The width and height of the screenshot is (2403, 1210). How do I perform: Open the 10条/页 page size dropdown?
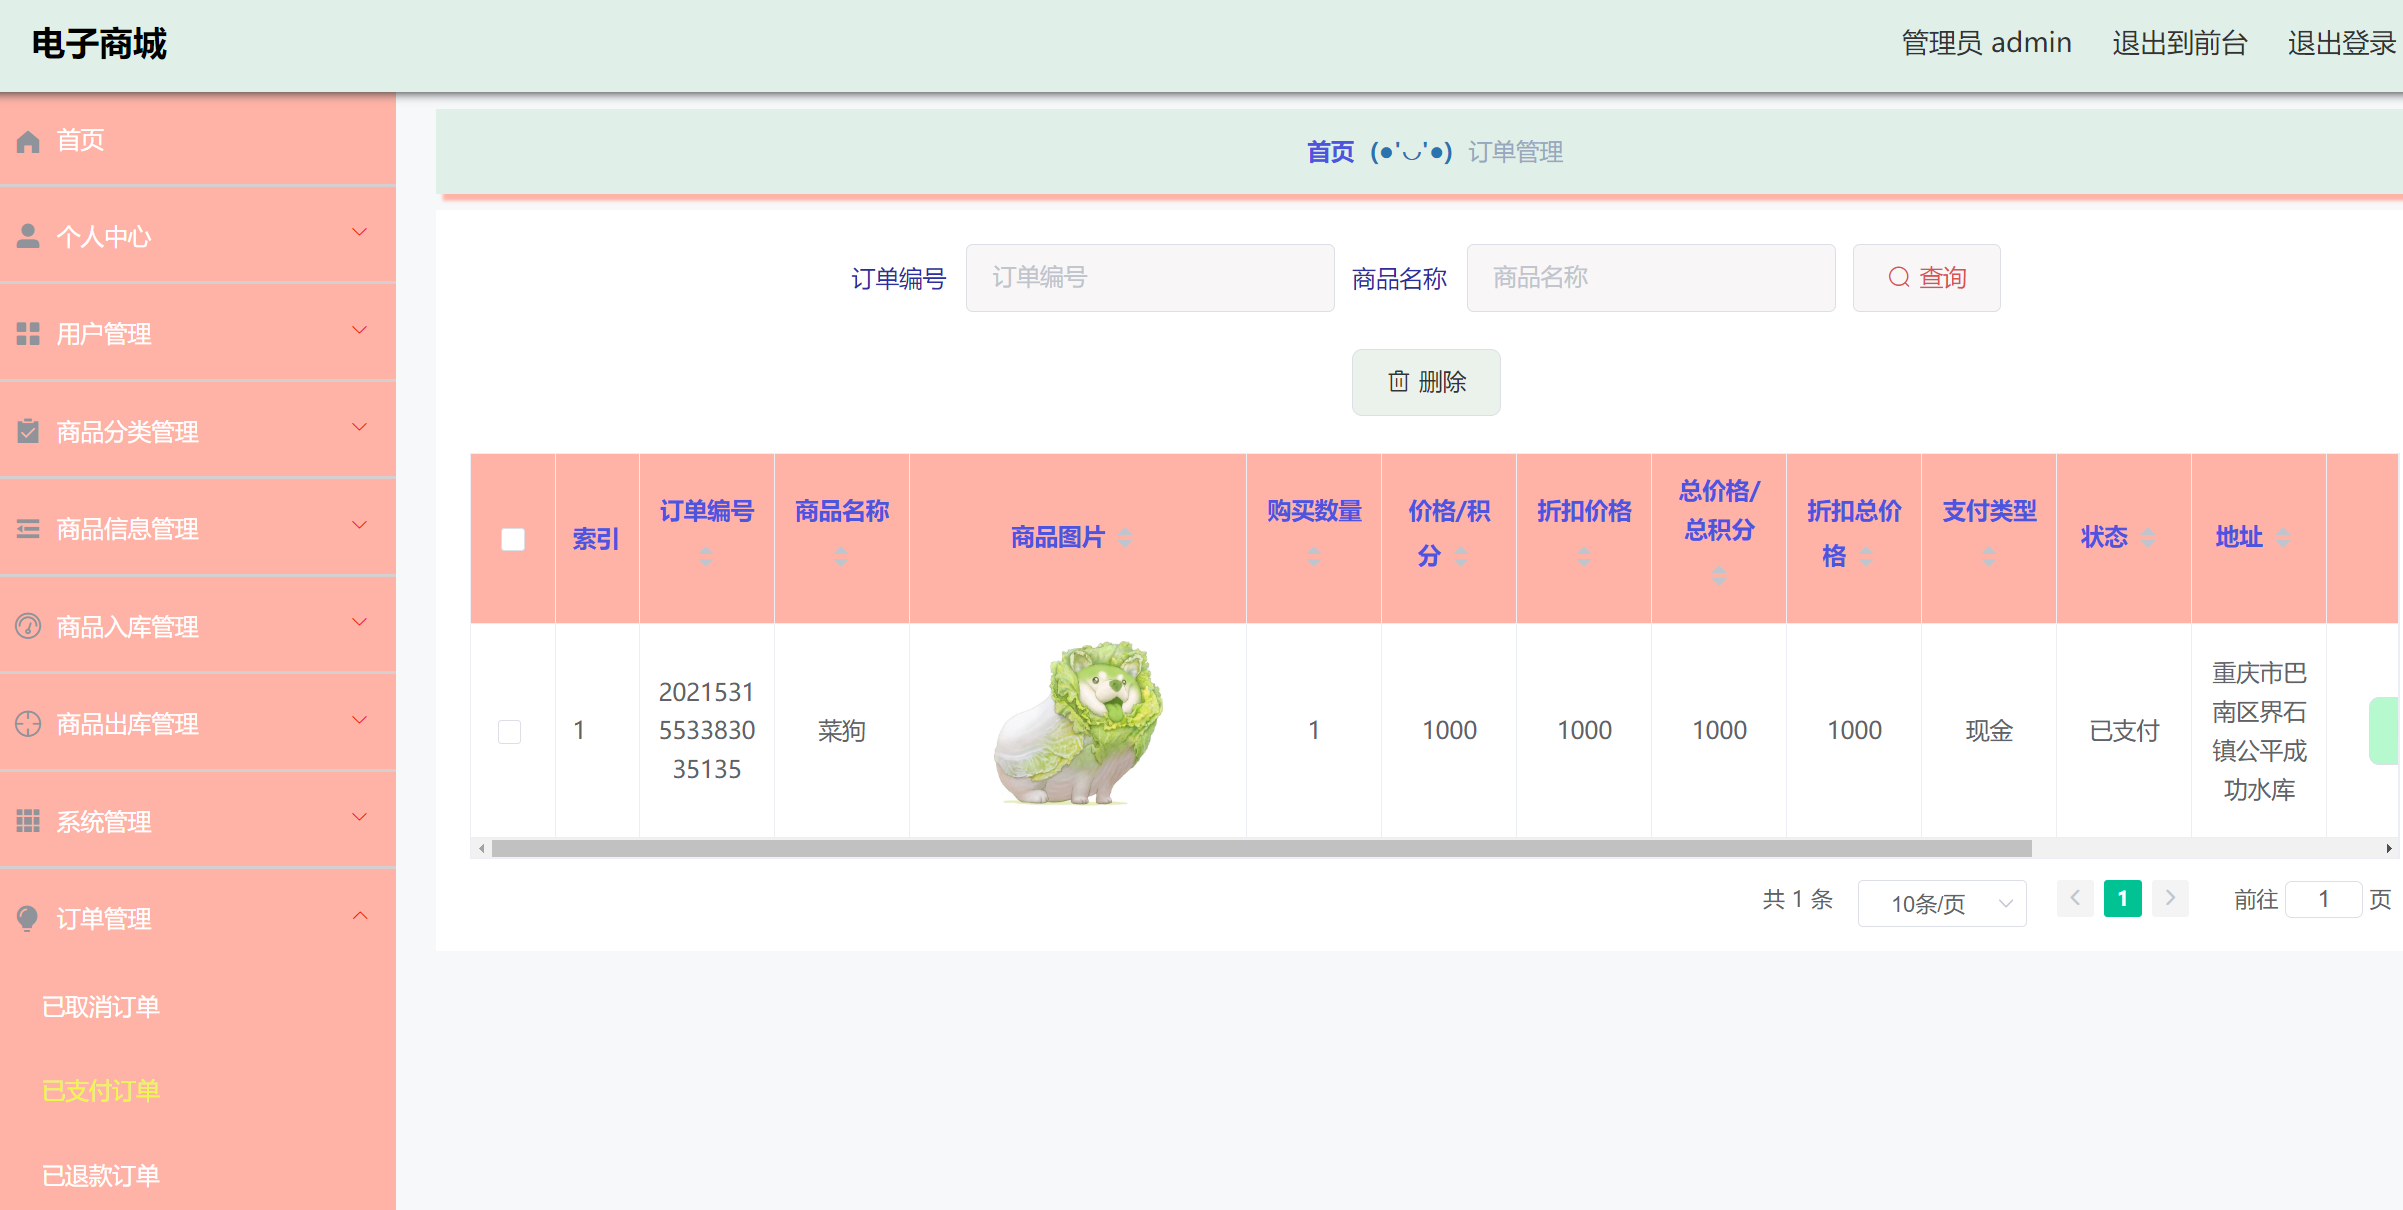(x=1941, y=903)
